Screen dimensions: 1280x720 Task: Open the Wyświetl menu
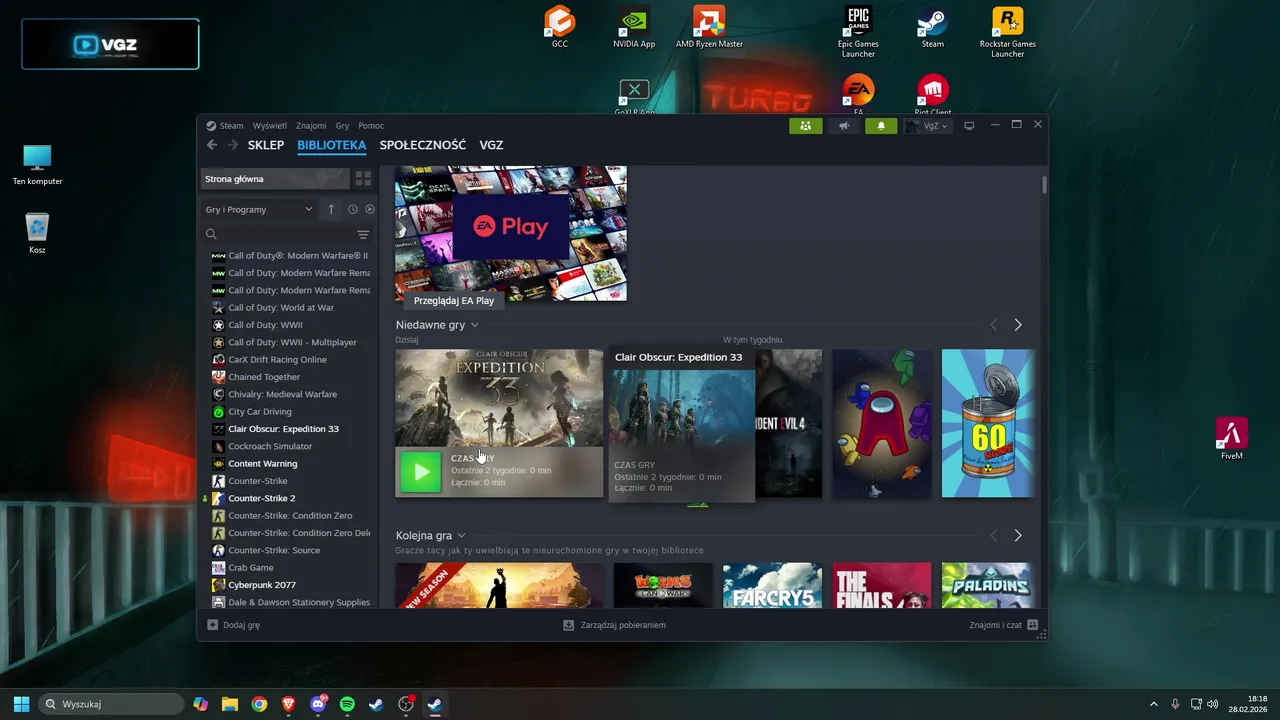click(x=269, y=126)
